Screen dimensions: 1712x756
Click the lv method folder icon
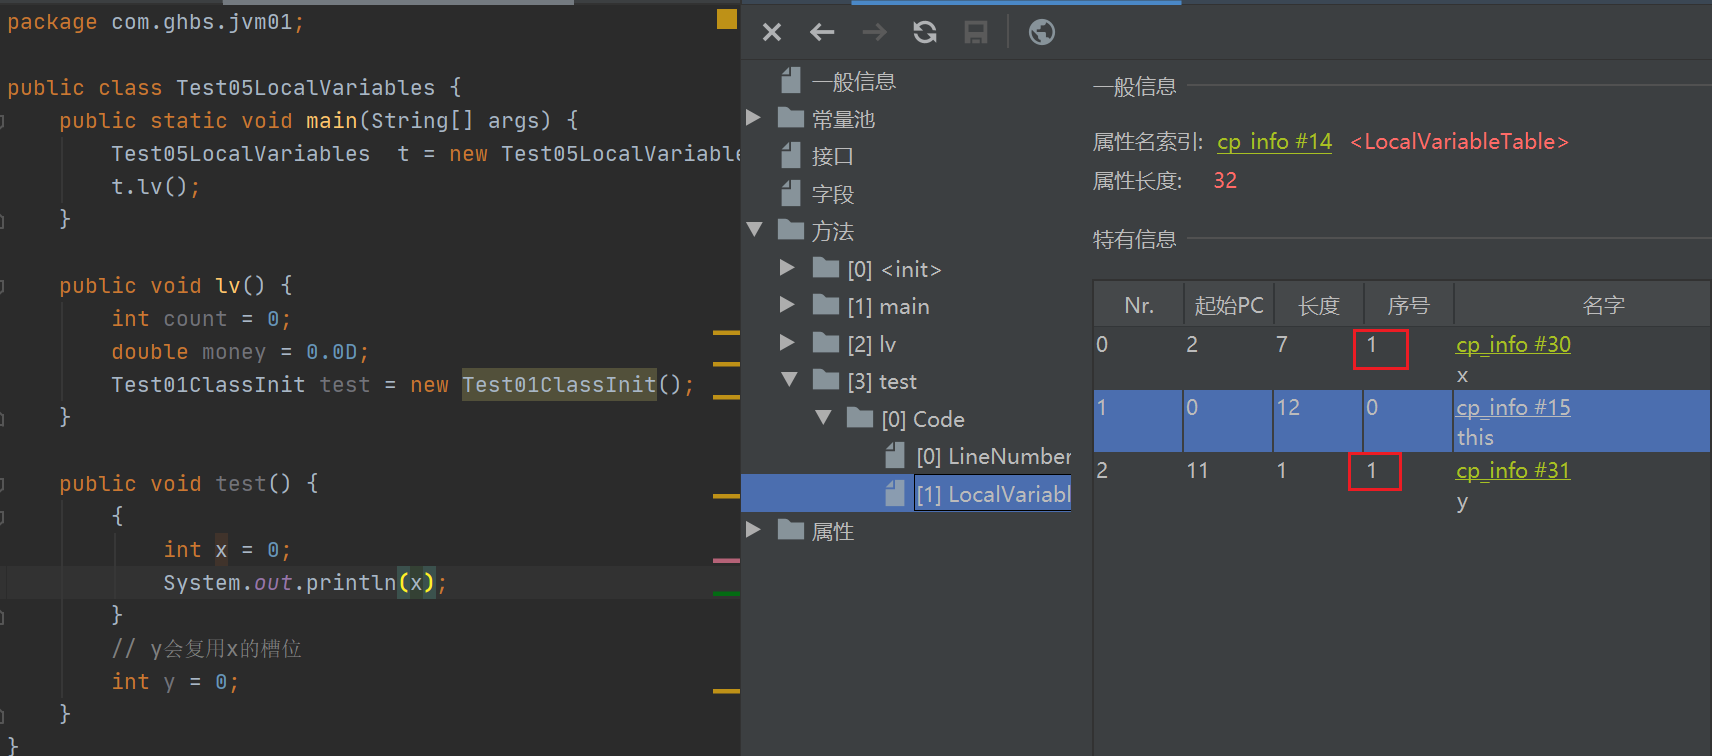click(826, 343)
